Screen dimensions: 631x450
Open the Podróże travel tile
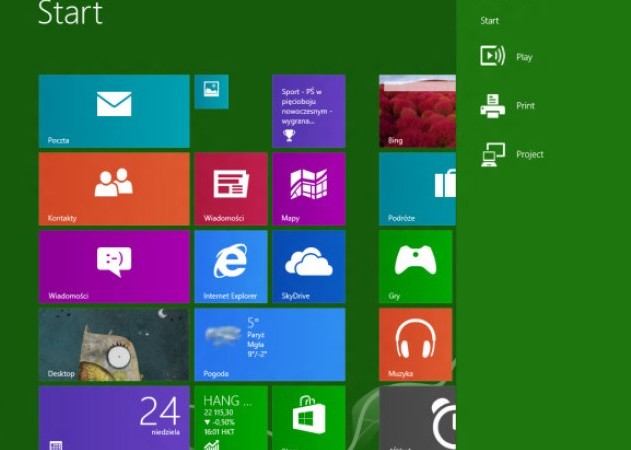417,188
